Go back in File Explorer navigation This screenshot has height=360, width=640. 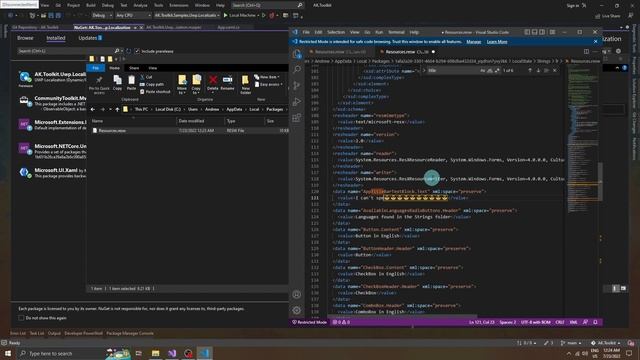click(93, 109)
